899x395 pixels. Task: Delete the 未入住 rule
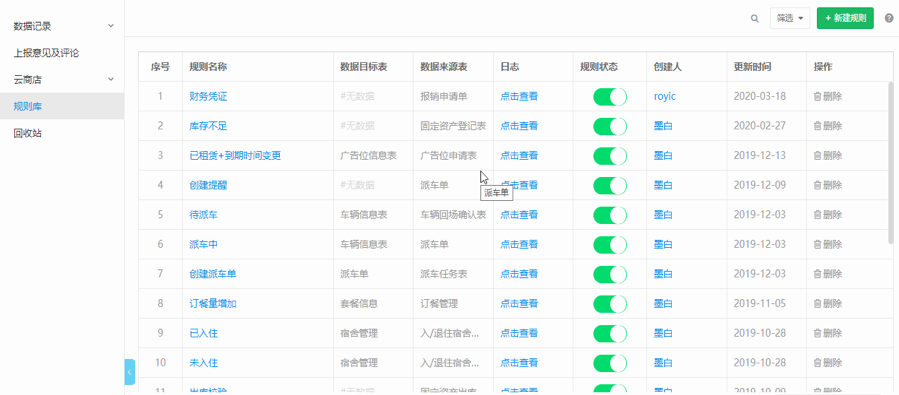click(x=828, y=363)
